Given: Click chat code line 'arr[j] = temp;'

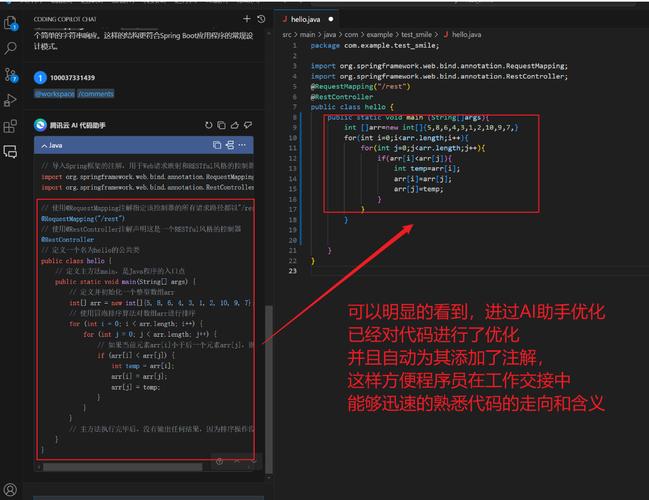Looking at the screenshot, I should (x=135, y=387).
